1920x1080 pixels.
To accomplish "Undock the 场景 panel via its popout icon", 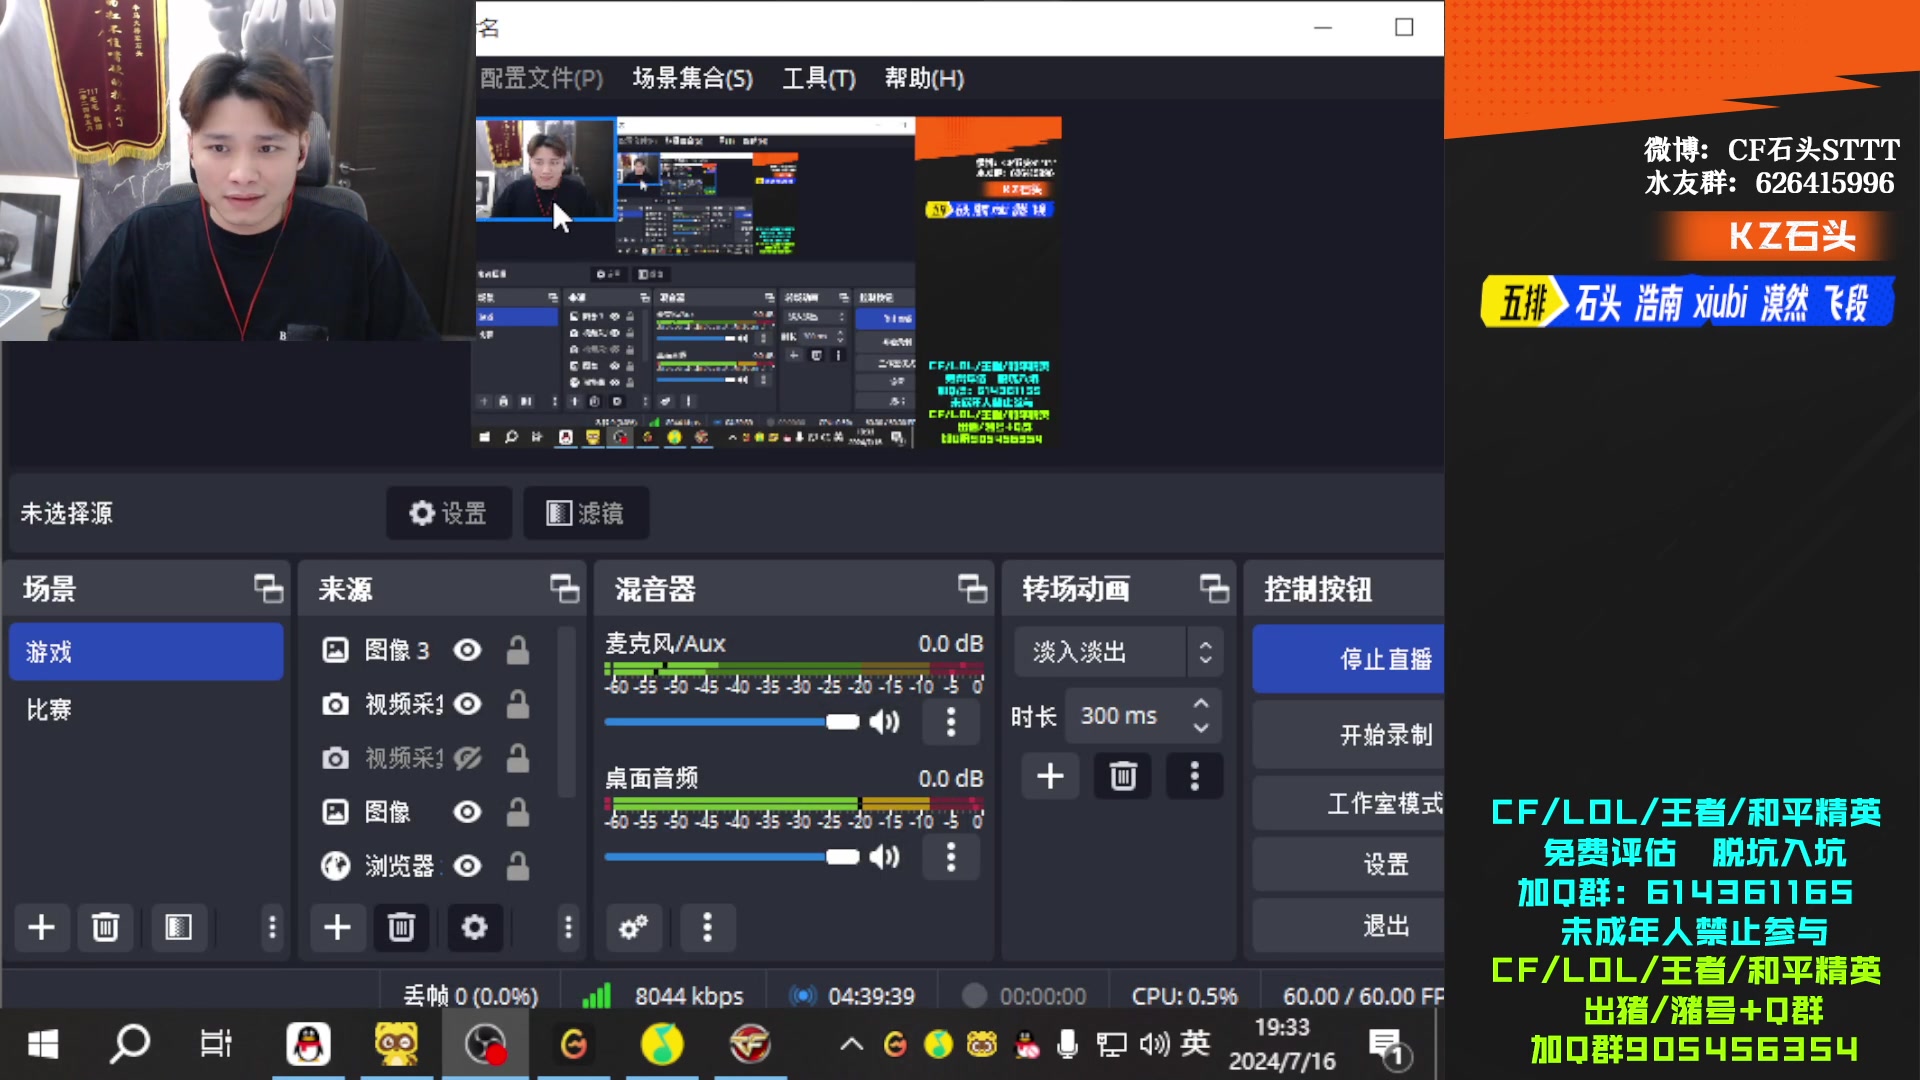I will click(x=268, y=589).
